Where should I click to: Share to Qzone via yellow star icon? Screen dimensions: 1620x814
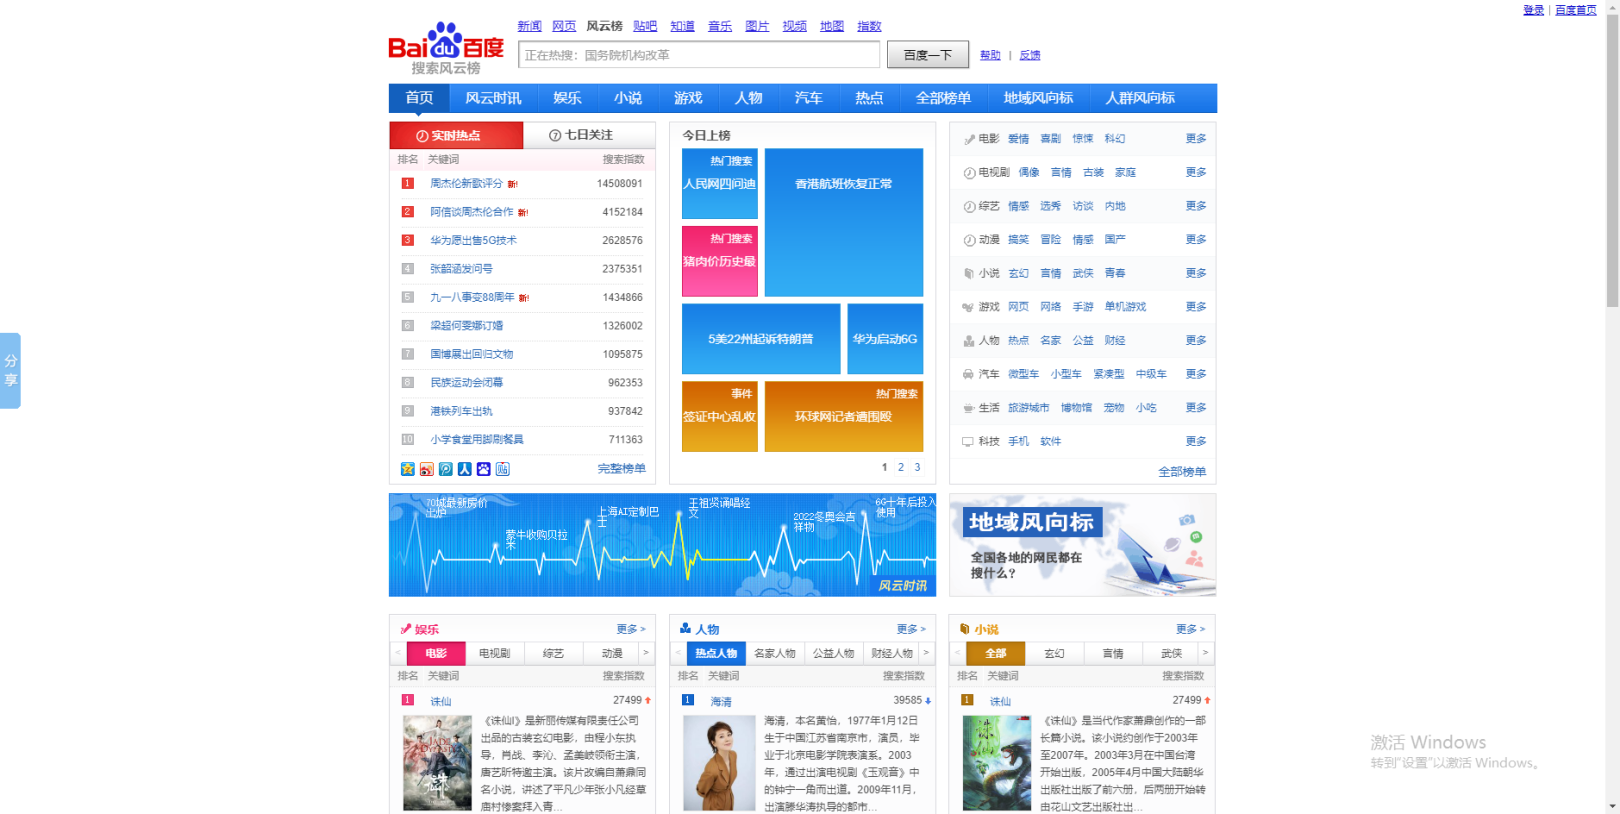pos(408,469)
